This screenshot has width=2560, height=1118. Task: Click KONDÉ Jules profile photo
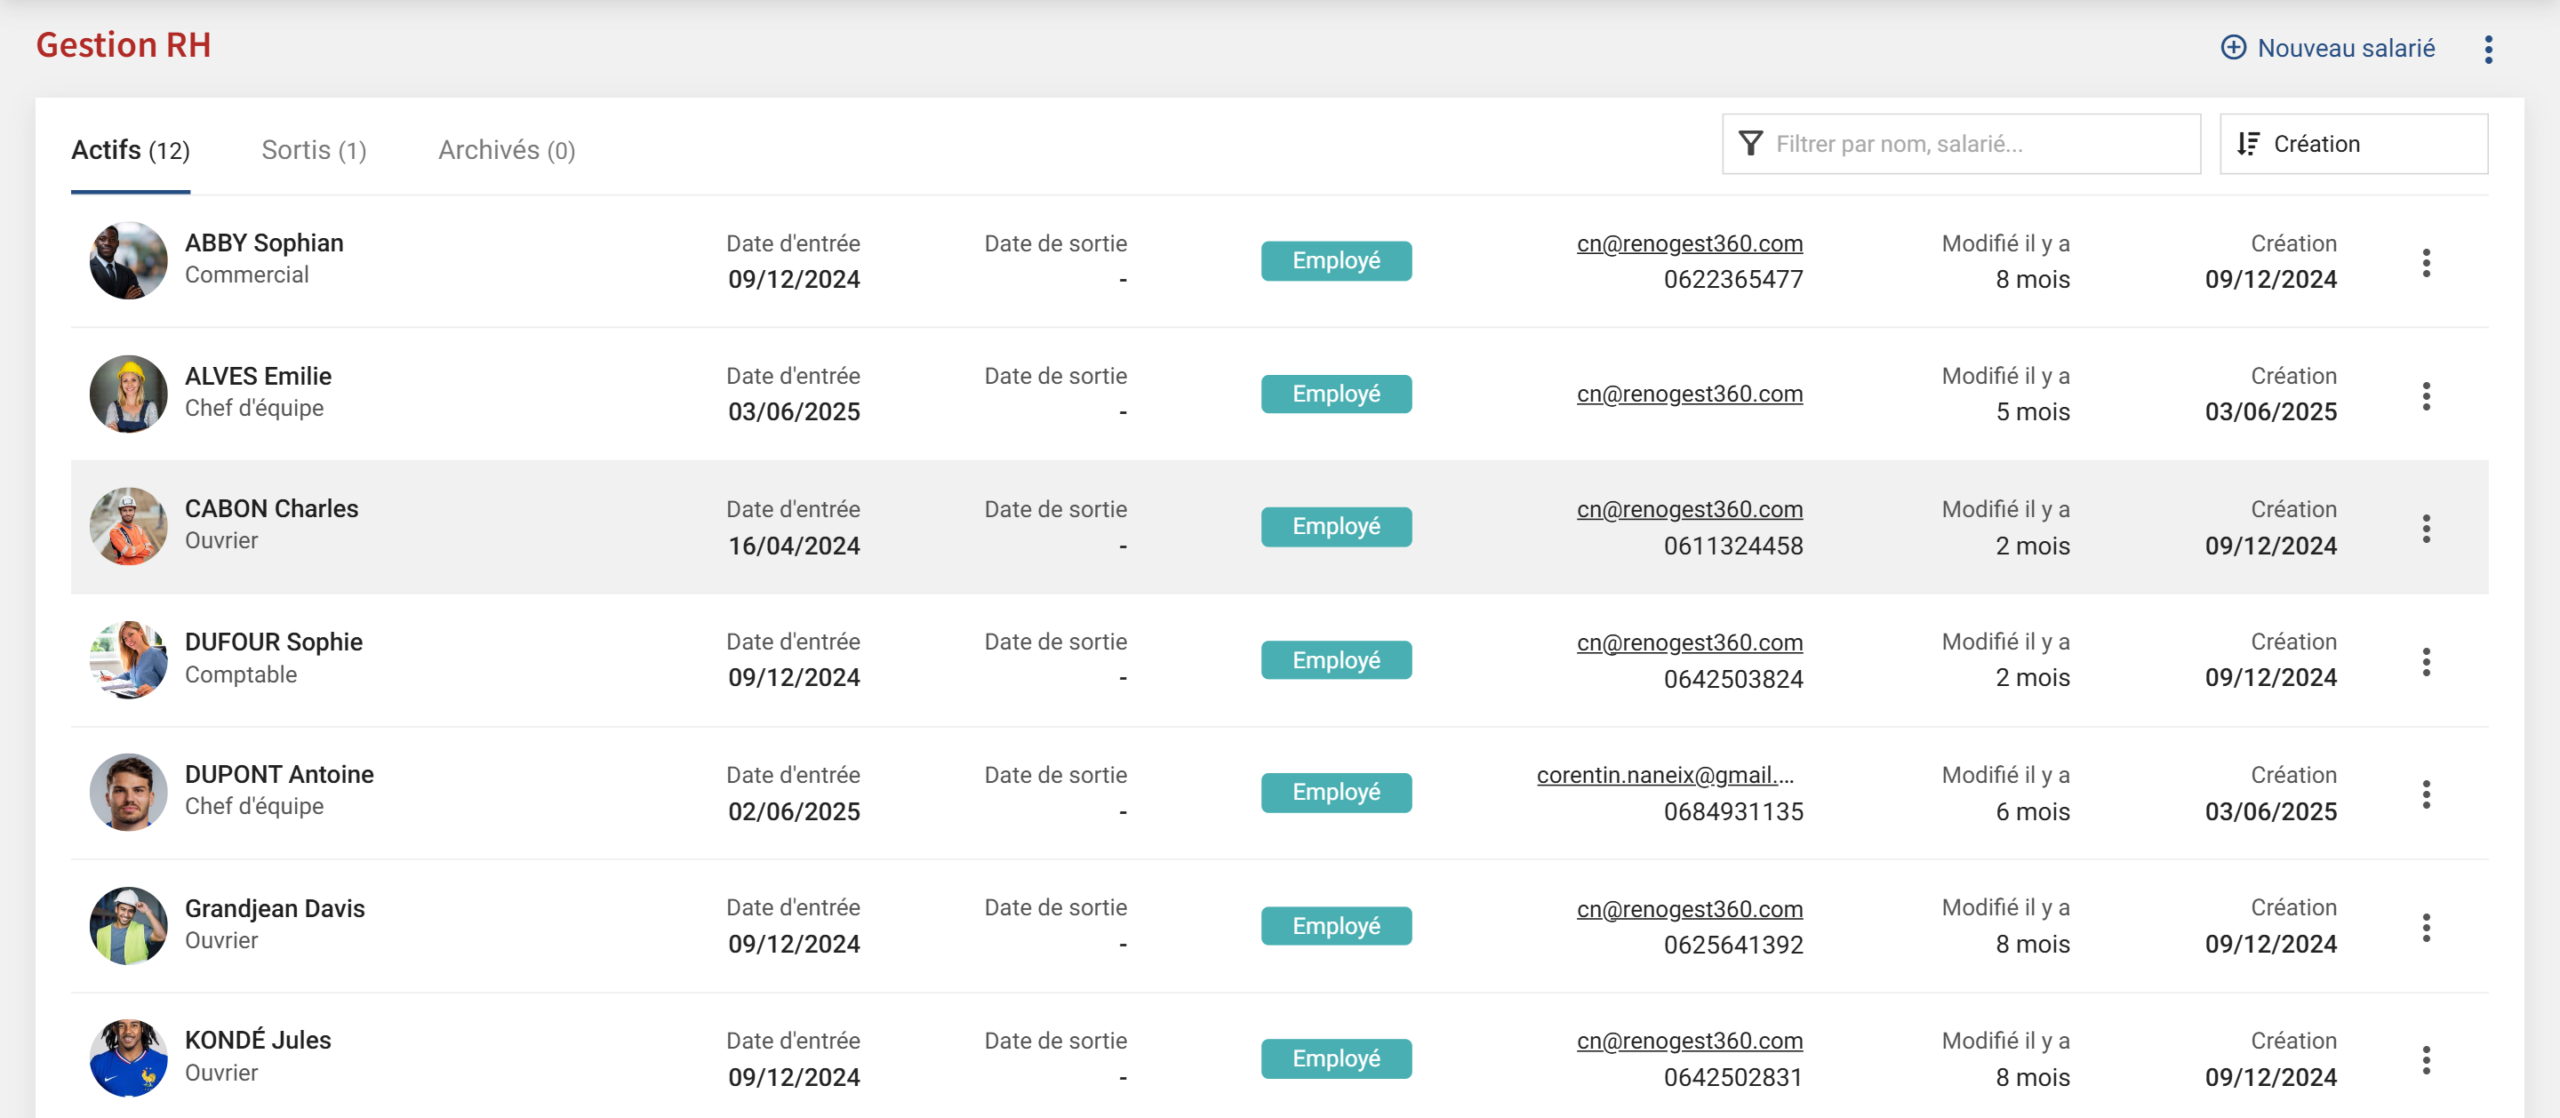(128, 1058)
